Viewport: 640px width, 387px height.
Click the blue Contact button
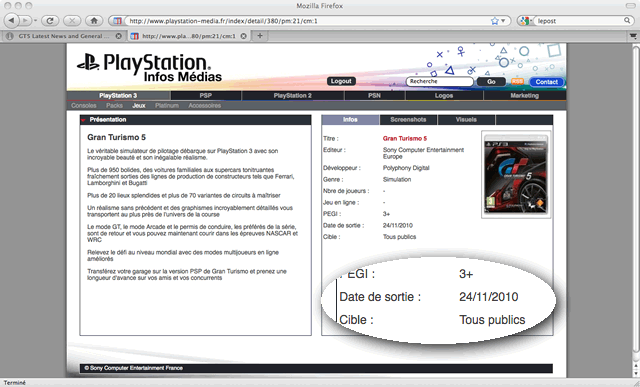[x=547, y=82]
